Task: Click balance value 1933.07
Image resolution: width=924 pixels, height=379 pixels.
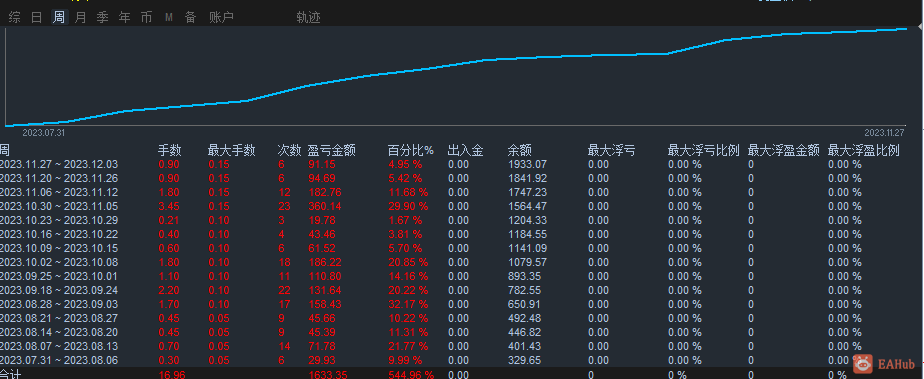Action: coord(527,164)
